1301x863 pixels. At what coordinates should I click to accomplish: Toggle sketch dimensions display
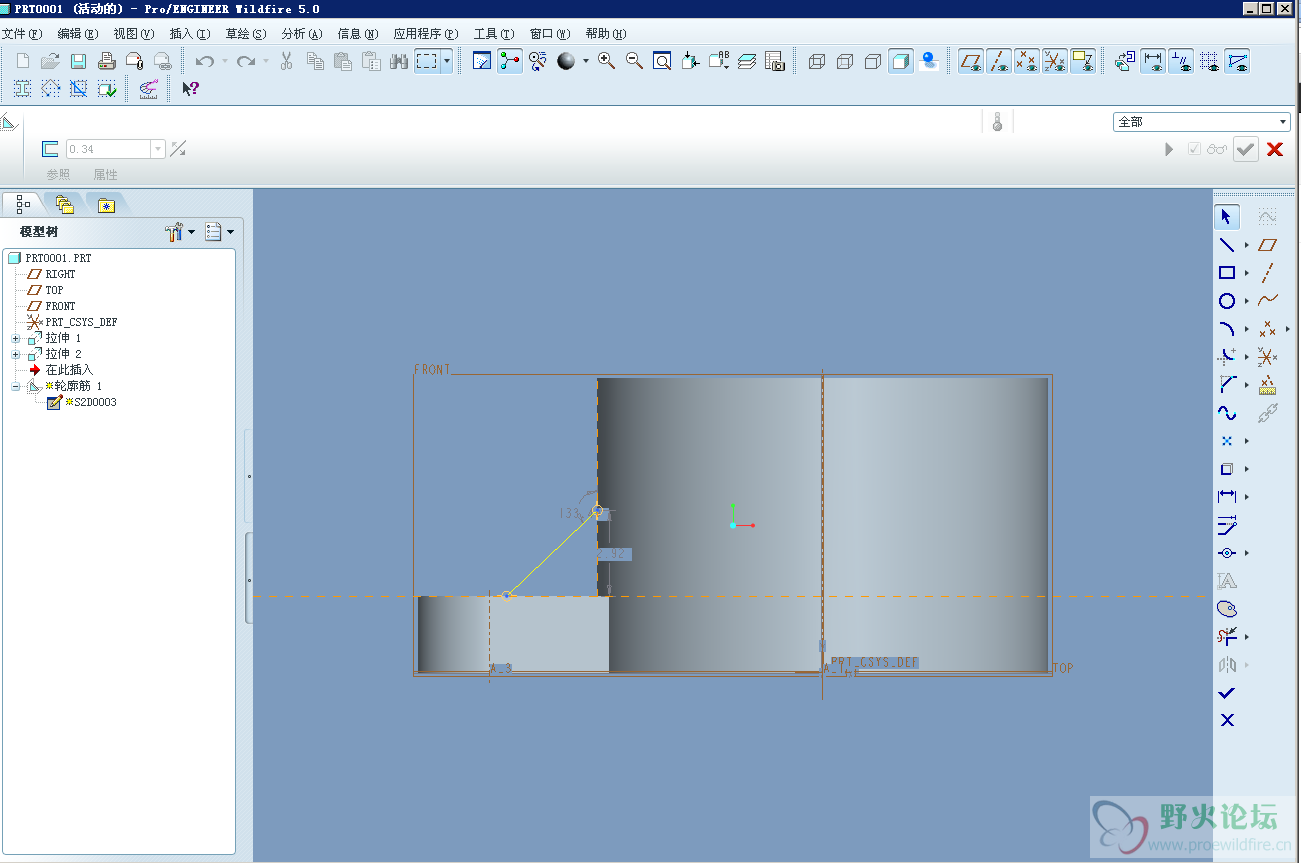point(1154,62)
